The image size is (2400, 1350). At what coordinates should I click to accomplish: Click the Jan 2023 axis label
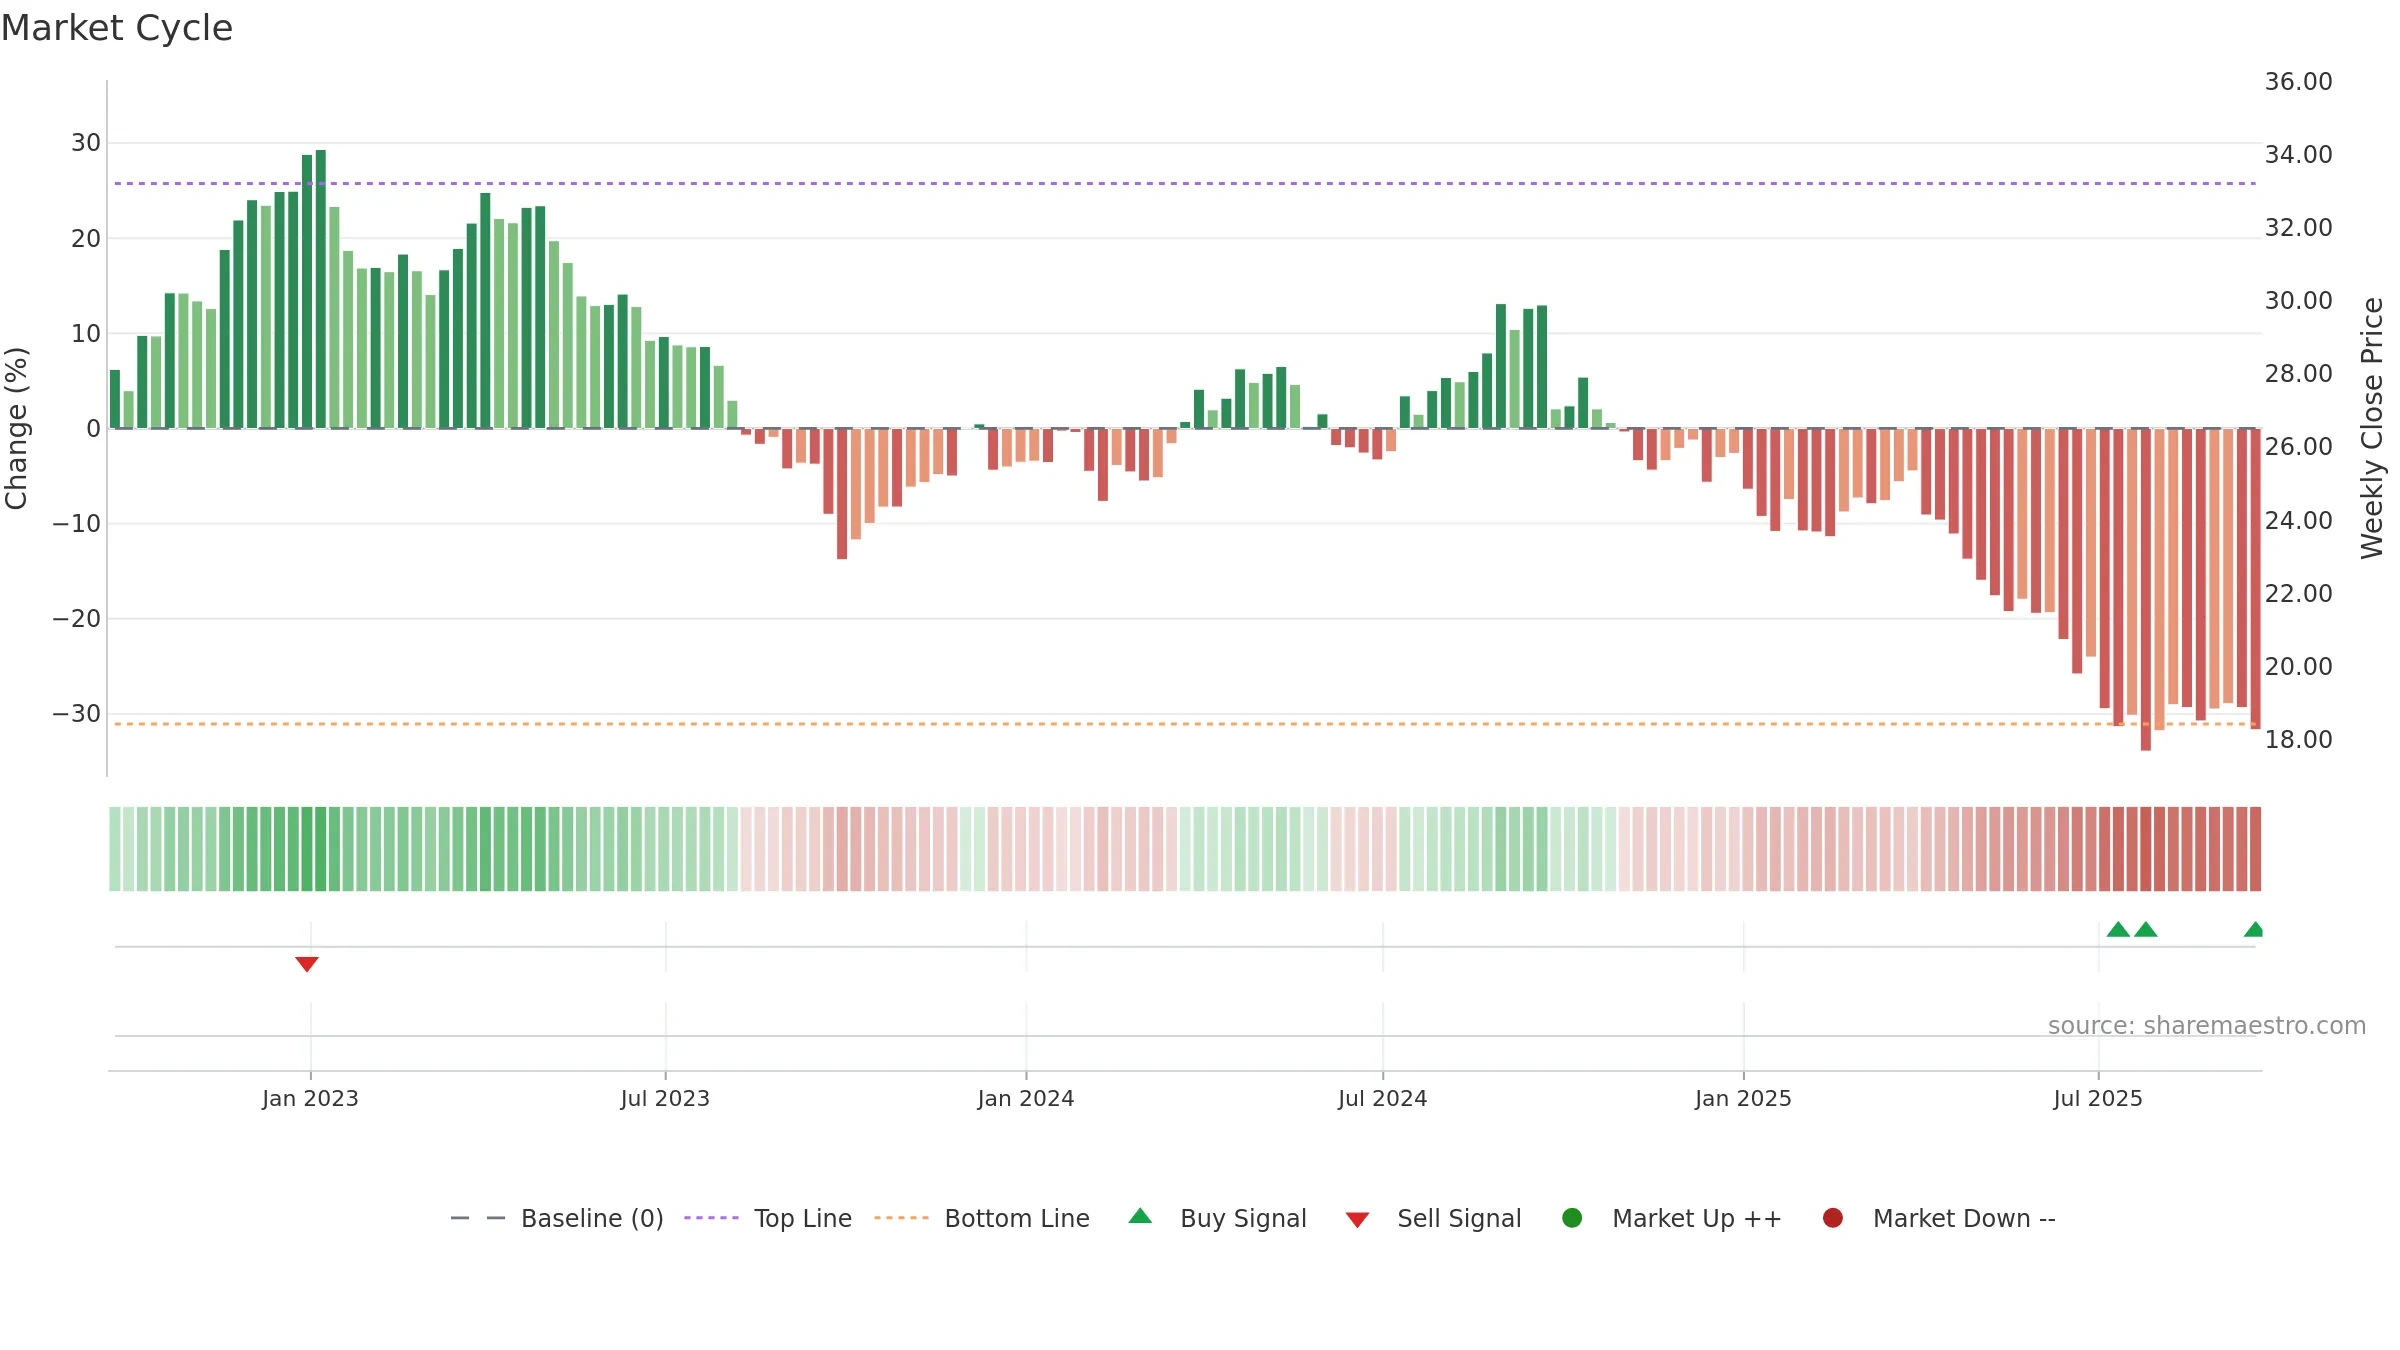pyautogui.click(x=310, y=1098)
